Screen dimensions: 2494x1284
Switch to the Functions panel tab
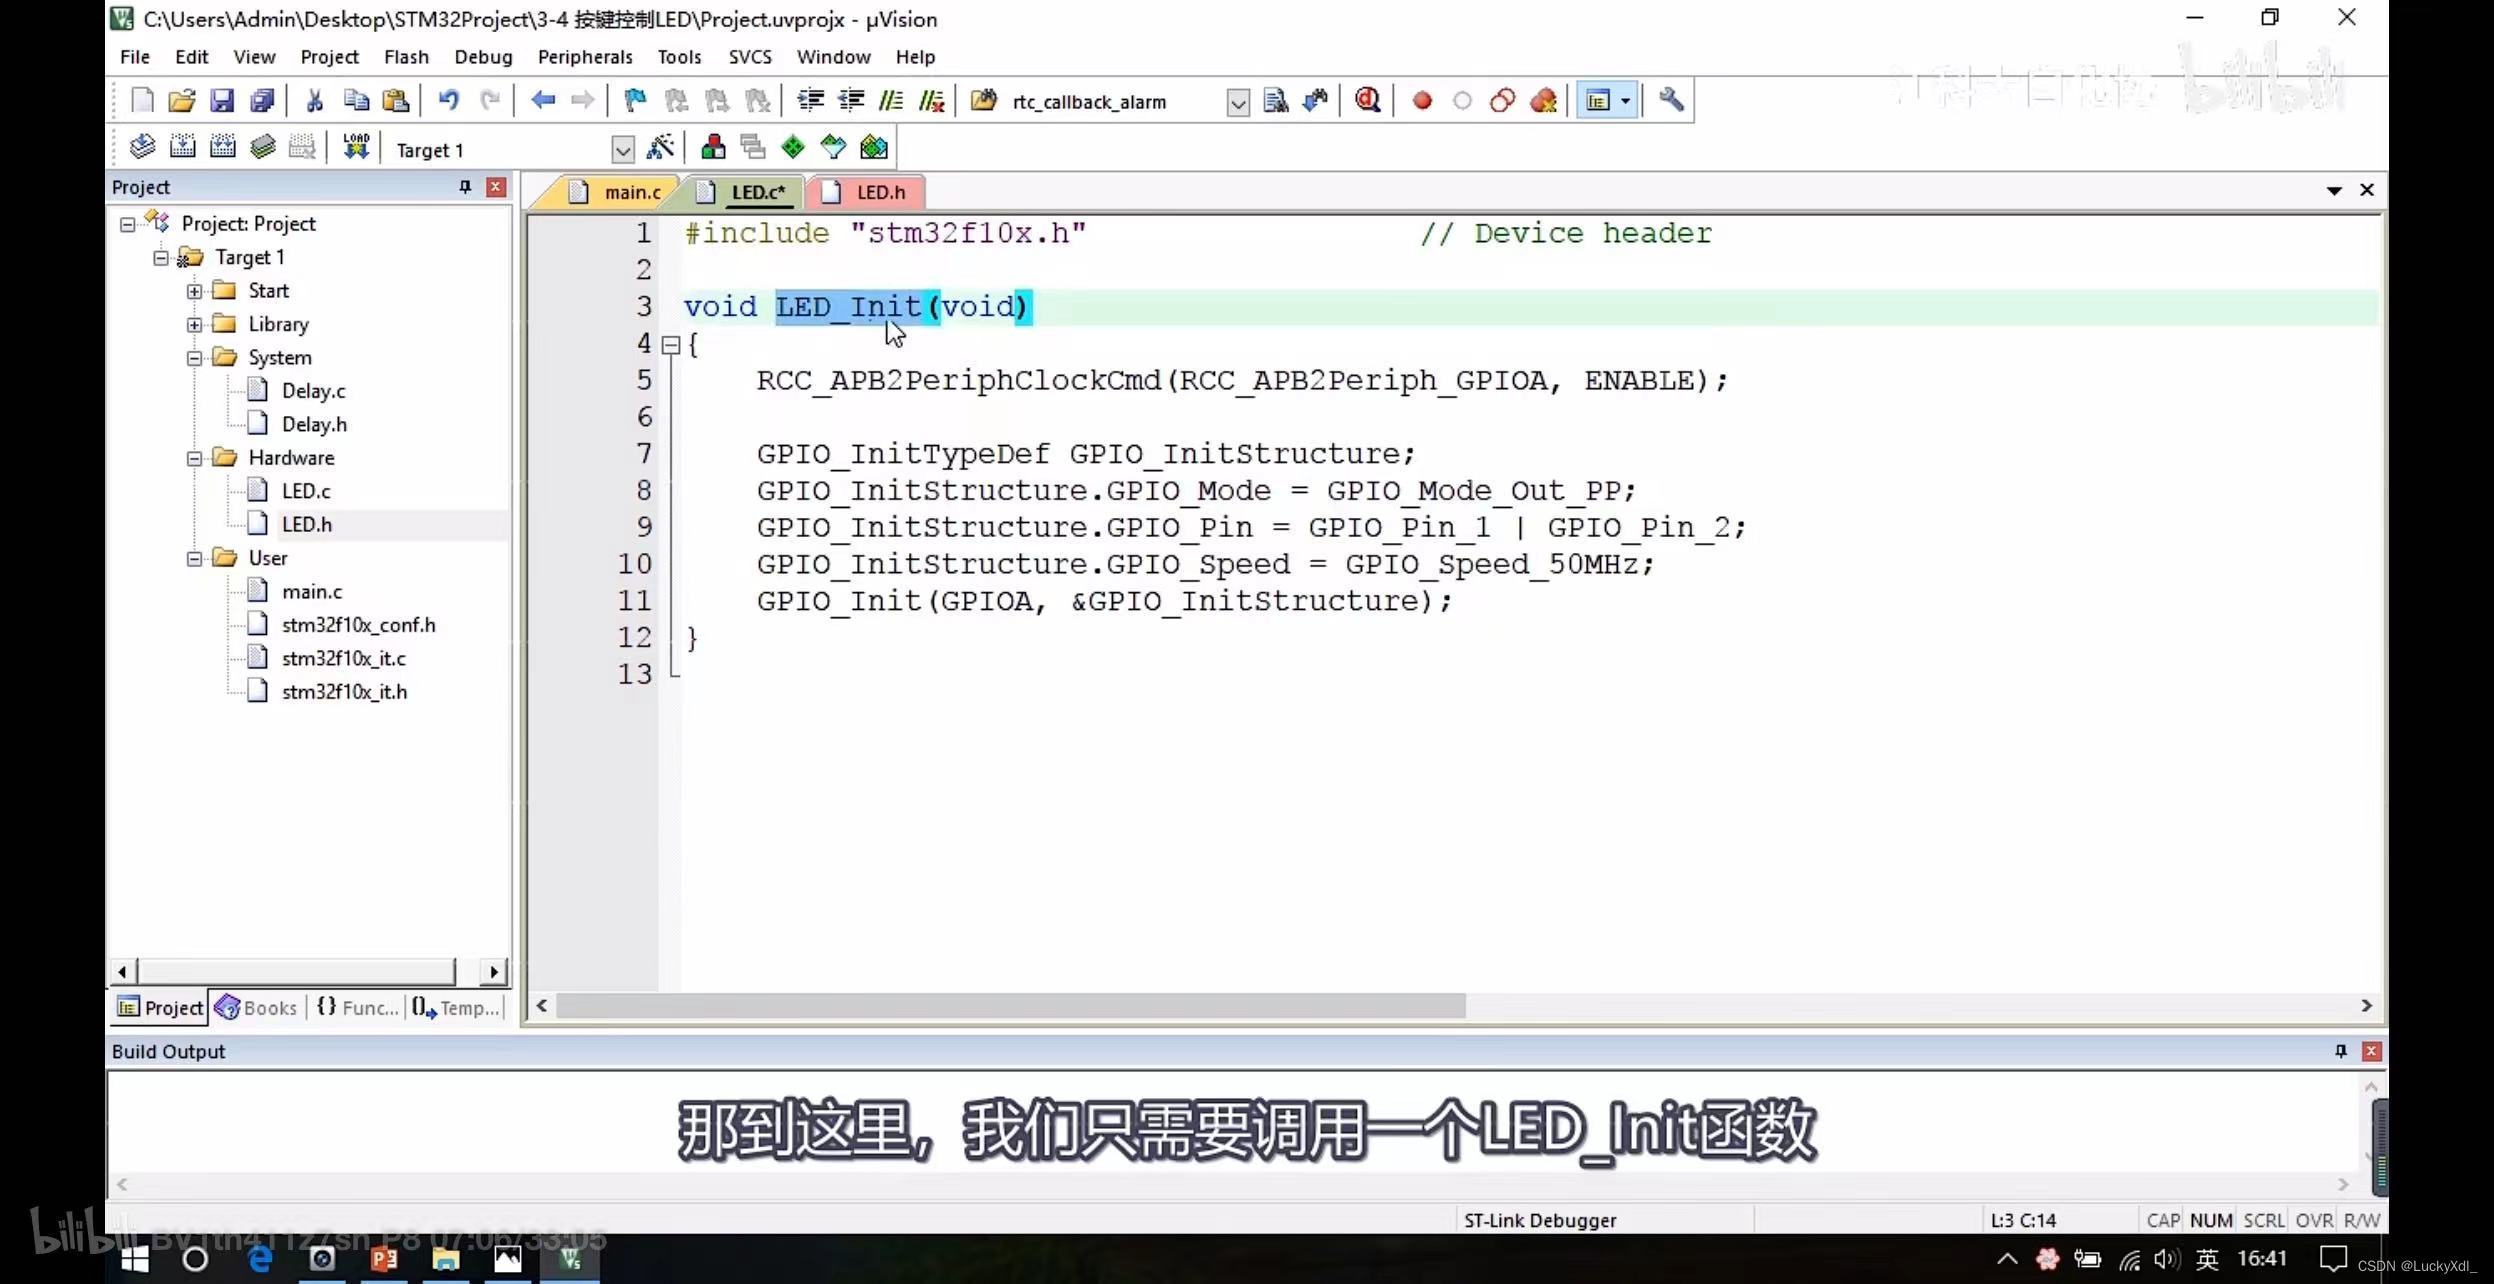[x=357, y=1007]
